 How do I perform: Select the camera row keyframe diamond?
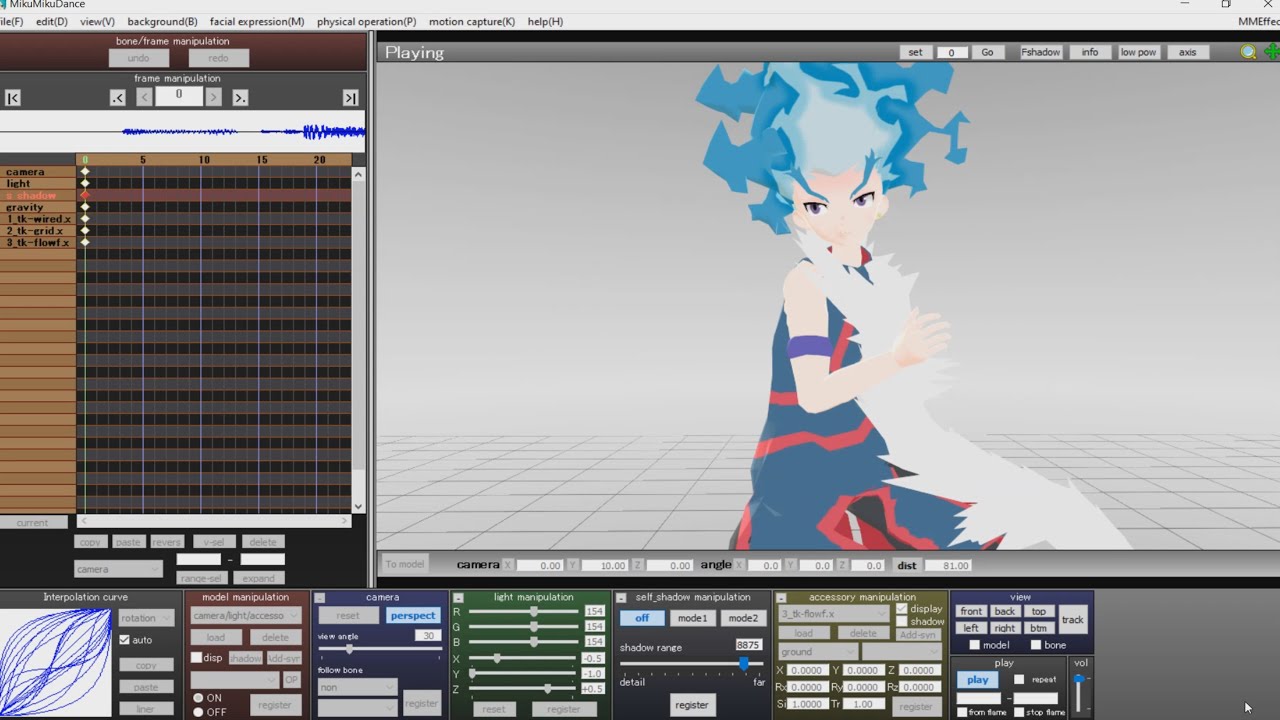pos(85,172)
